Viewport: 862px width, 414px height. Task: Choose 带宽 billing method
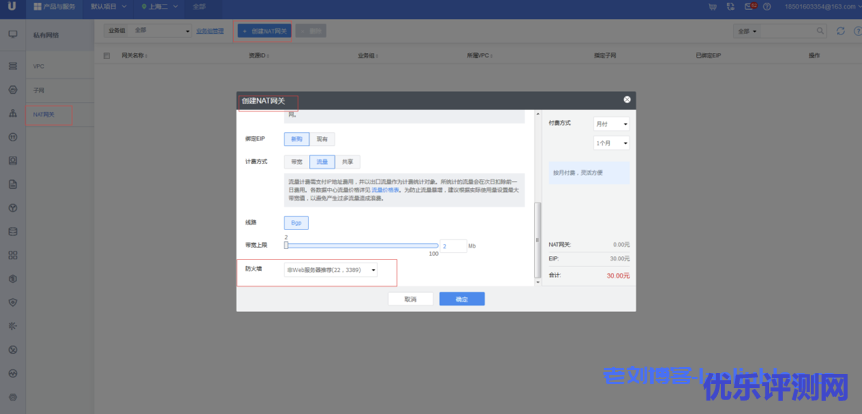point(296,161)
